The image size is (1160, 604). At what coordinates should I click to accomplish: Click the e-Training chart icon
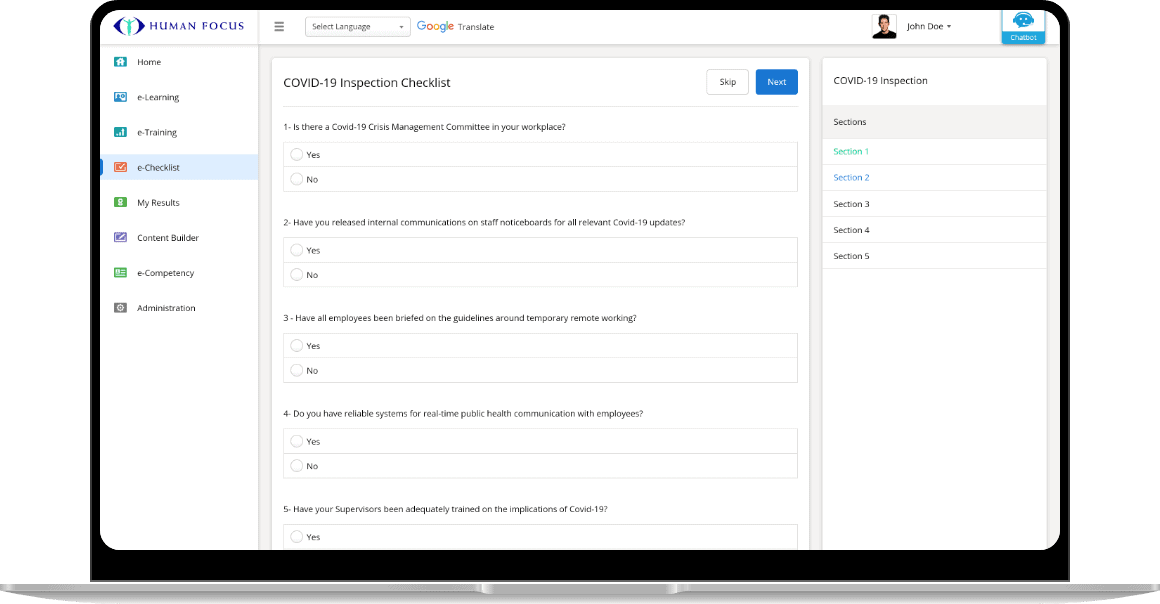click(x=120, y=132)
